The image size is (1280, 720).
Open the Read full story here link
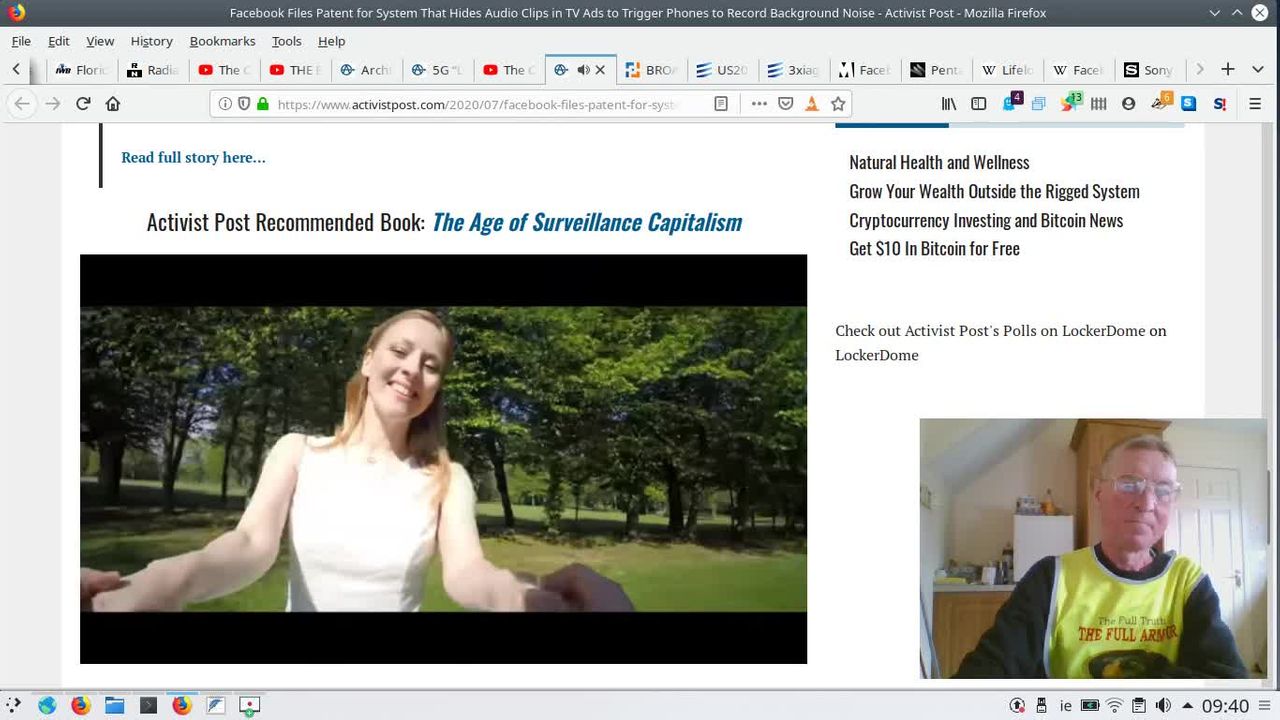193,157
